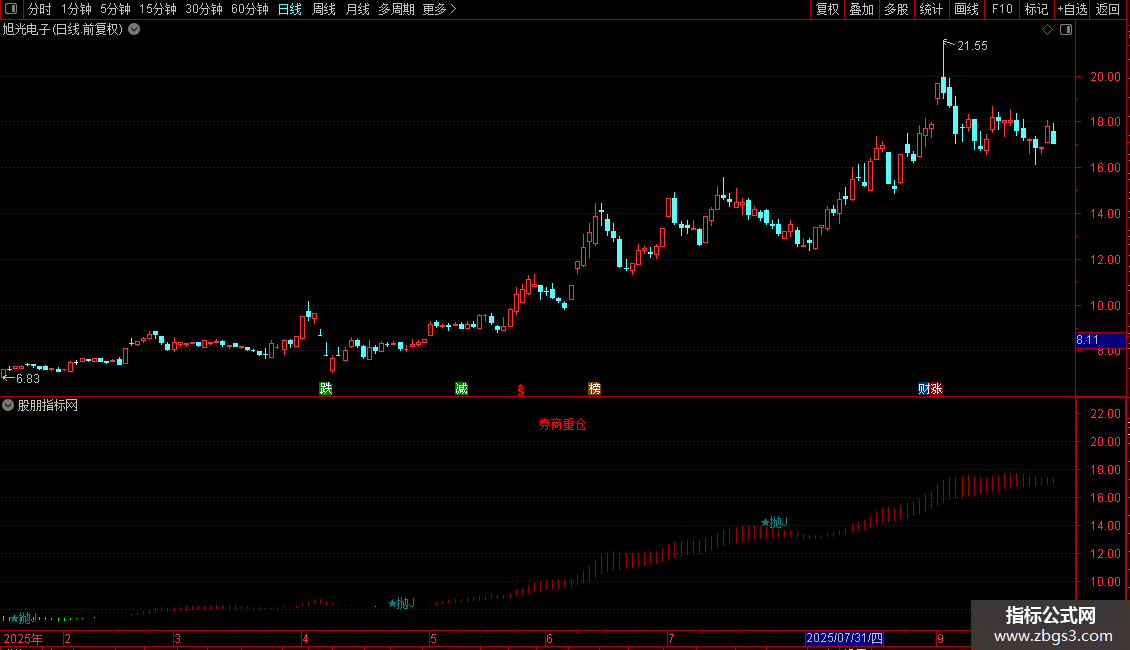The image size is (1130, 650).
Task: Open the 画线 drawing tools
Action: tap(966, 9)
